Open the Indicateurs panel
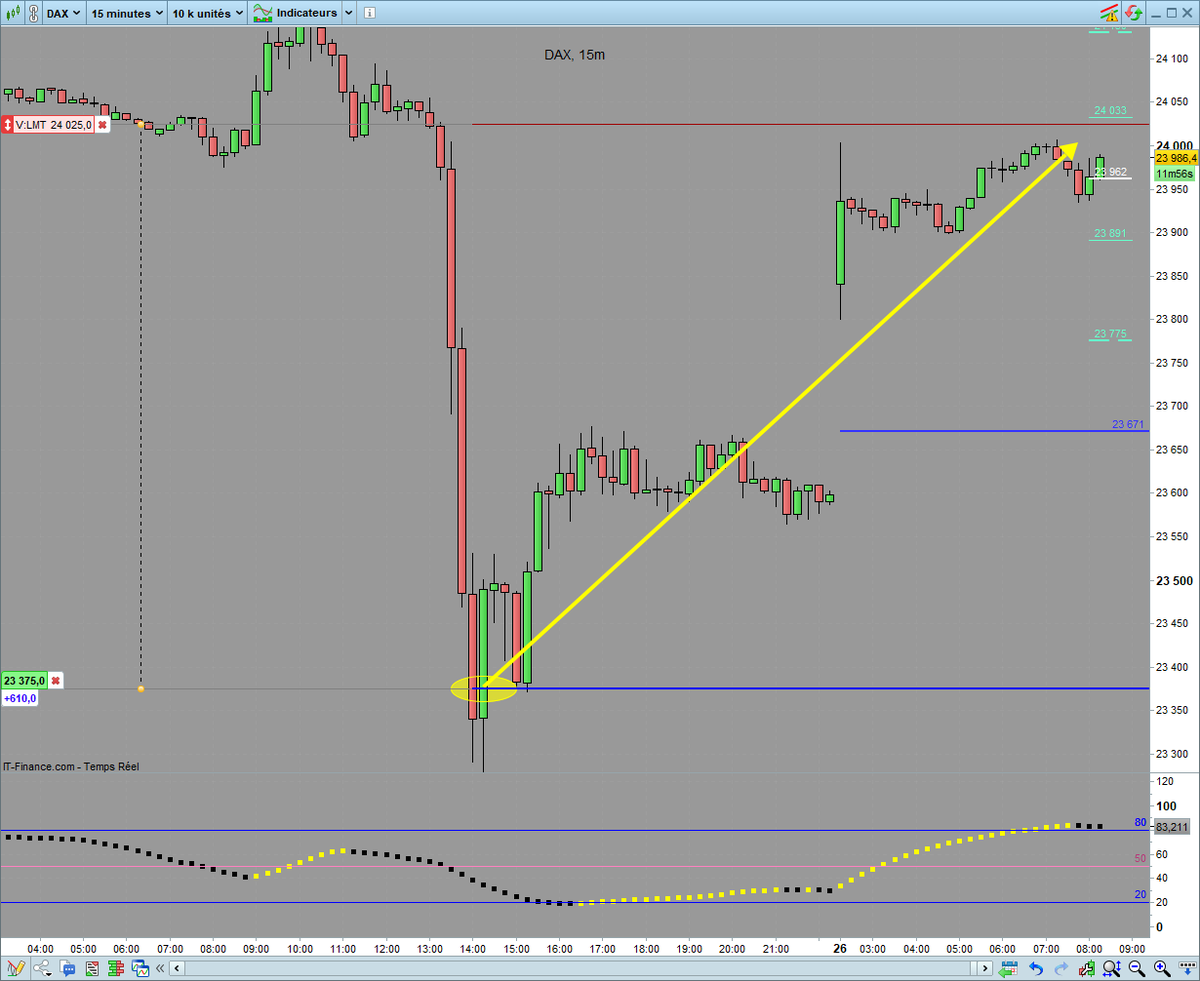Viewport: 1200px width, 981px height. 295,13
